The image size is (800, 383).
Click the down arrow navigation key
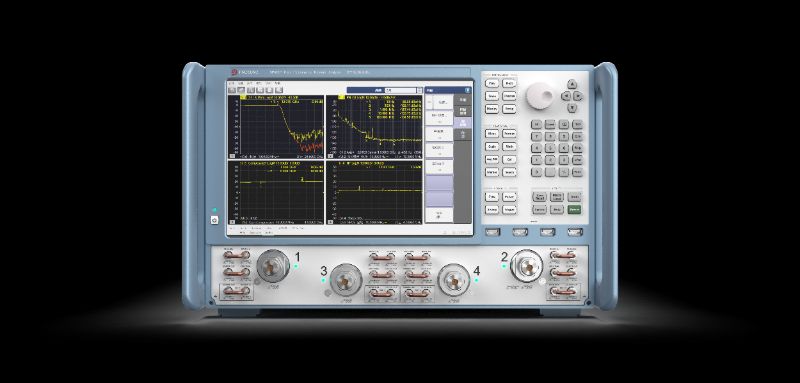tap(572, 108)
